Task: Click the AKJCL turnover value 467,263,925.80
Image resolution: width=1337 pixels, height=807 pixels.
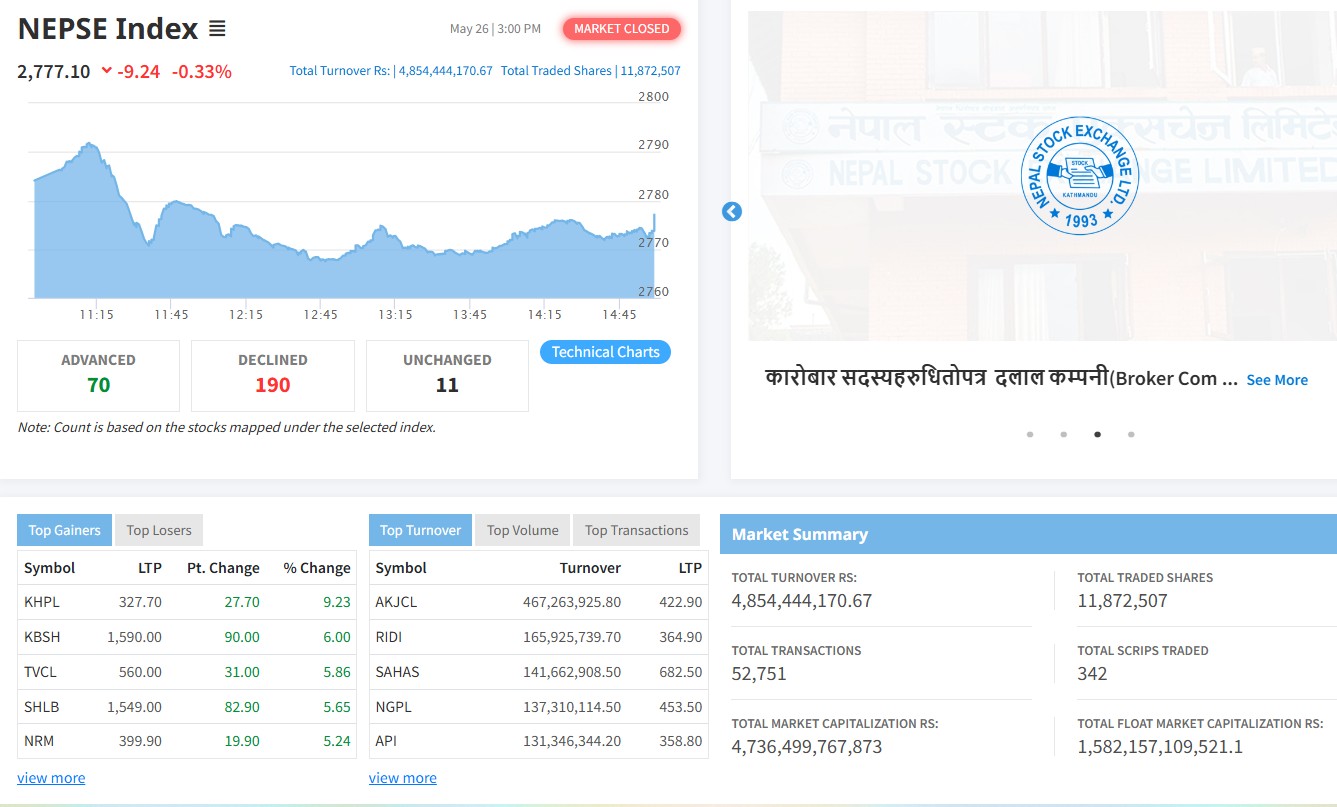Action: (x=572, y=602)
